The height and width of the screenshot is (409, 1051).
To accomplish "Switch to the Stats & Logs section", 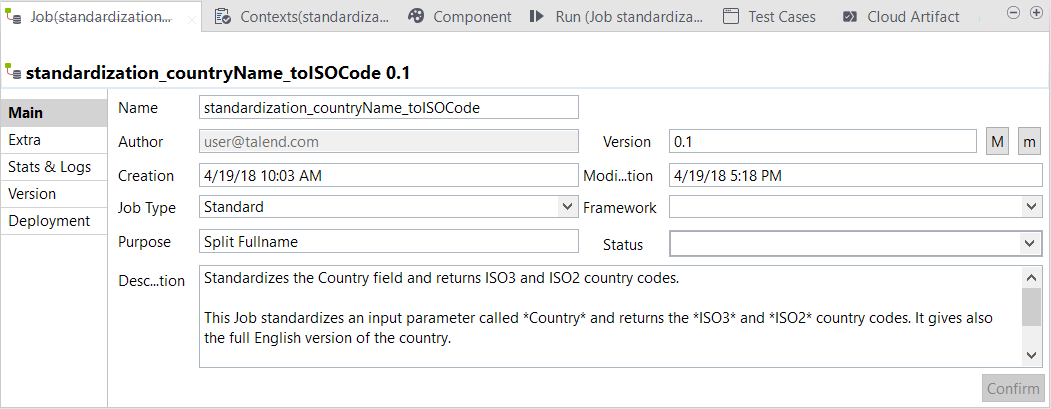I will click(49, 167).
